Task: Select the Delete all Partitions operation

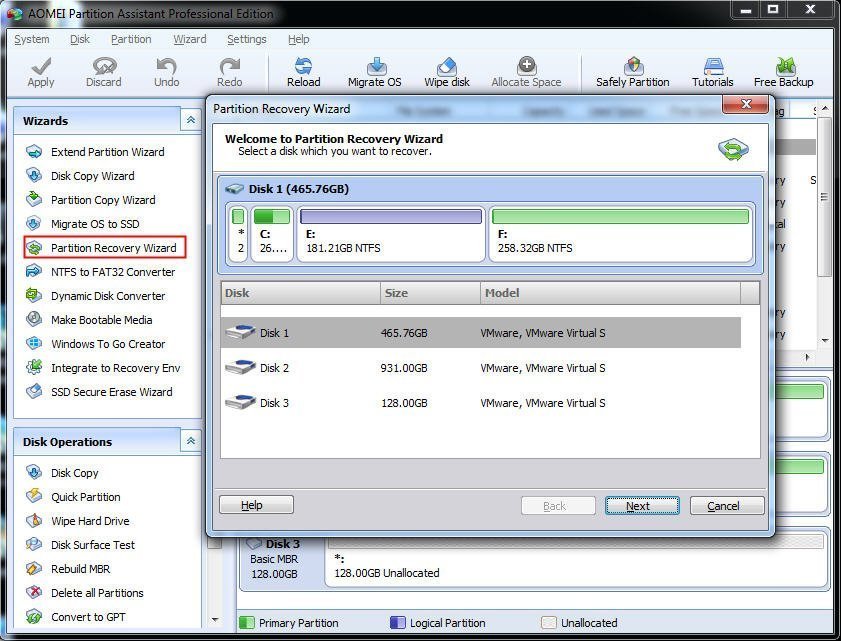Action: pos(85,593)
